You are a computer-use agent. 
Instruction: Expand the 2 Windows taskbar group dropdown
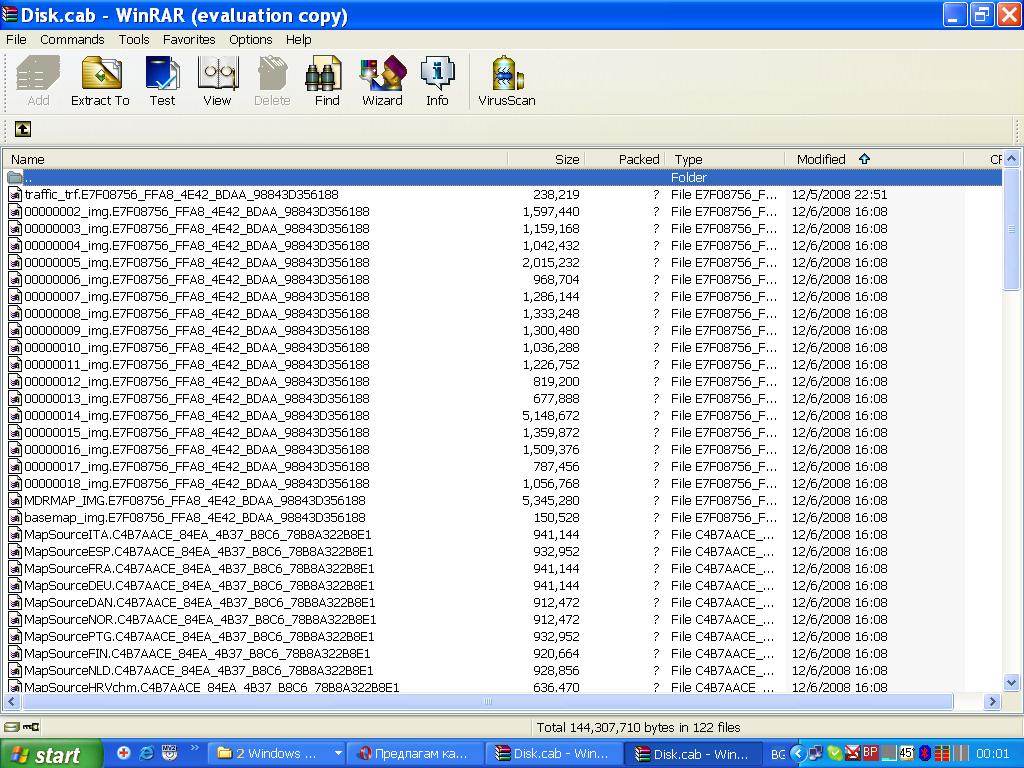pos(338,754)
